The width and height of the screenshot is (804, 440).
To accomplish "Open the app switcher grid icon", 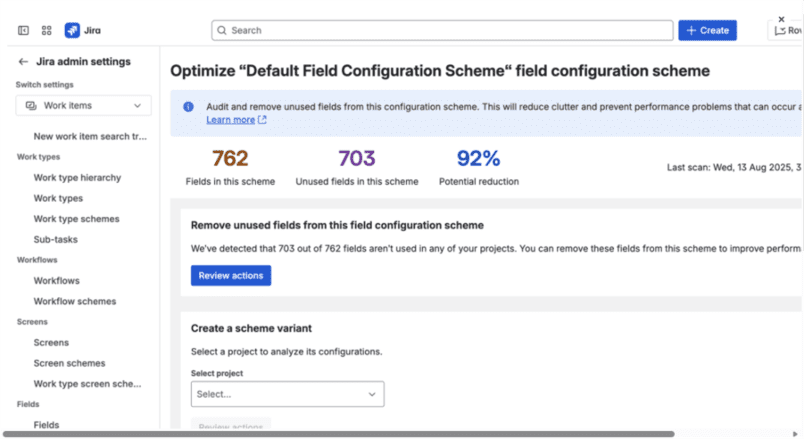I will click(x=46, y=31).
